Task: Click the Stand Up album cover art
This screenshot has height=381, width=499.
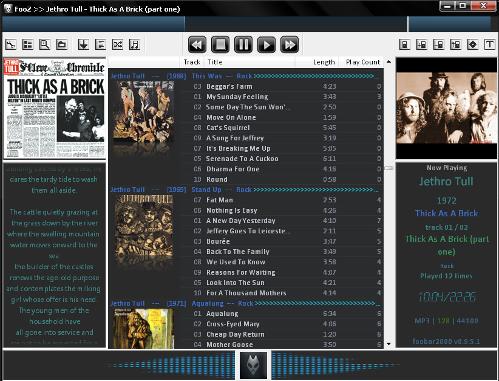Action: point(144,227)
